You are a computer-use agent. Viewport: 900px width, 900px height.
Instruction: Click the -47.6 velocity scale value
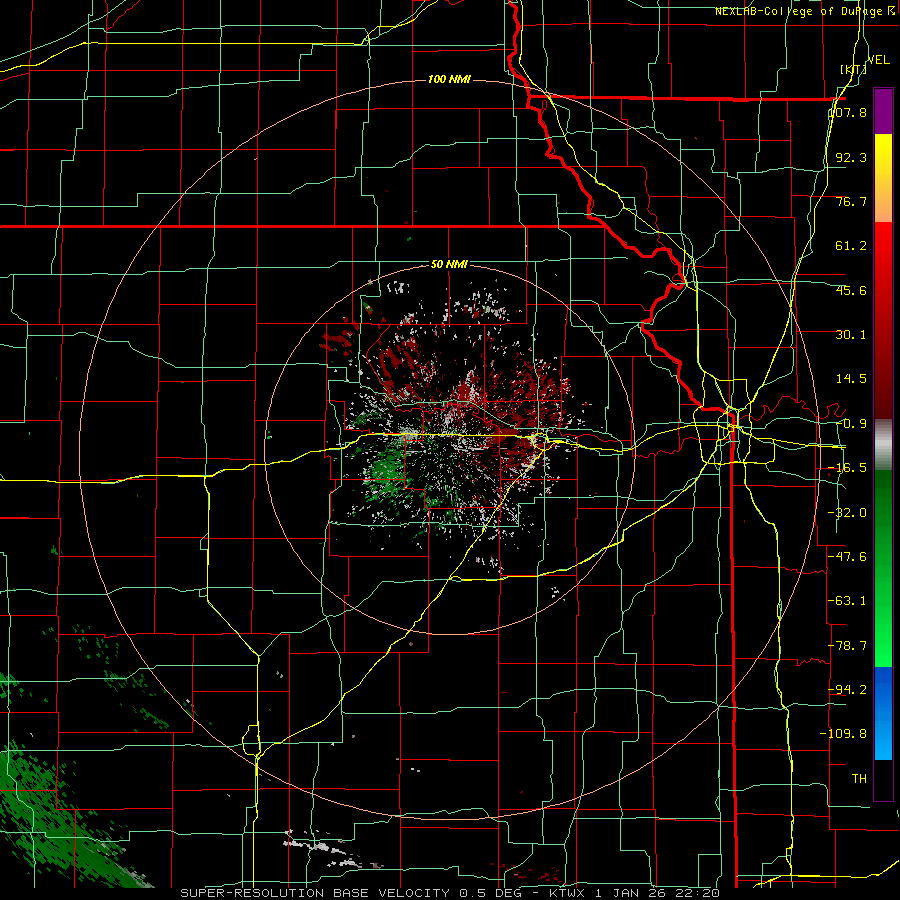(x=848, y=557)
